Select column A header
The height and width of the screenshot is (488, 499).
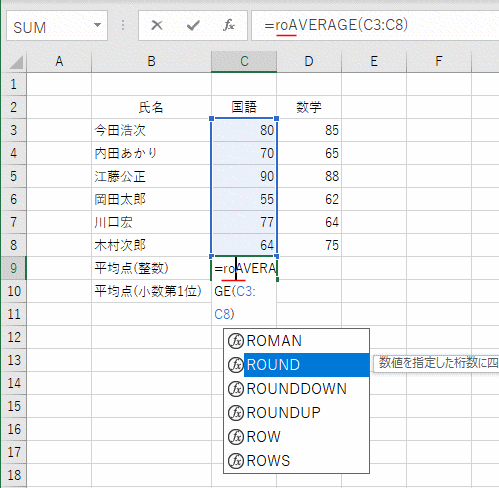coord(59,62)
